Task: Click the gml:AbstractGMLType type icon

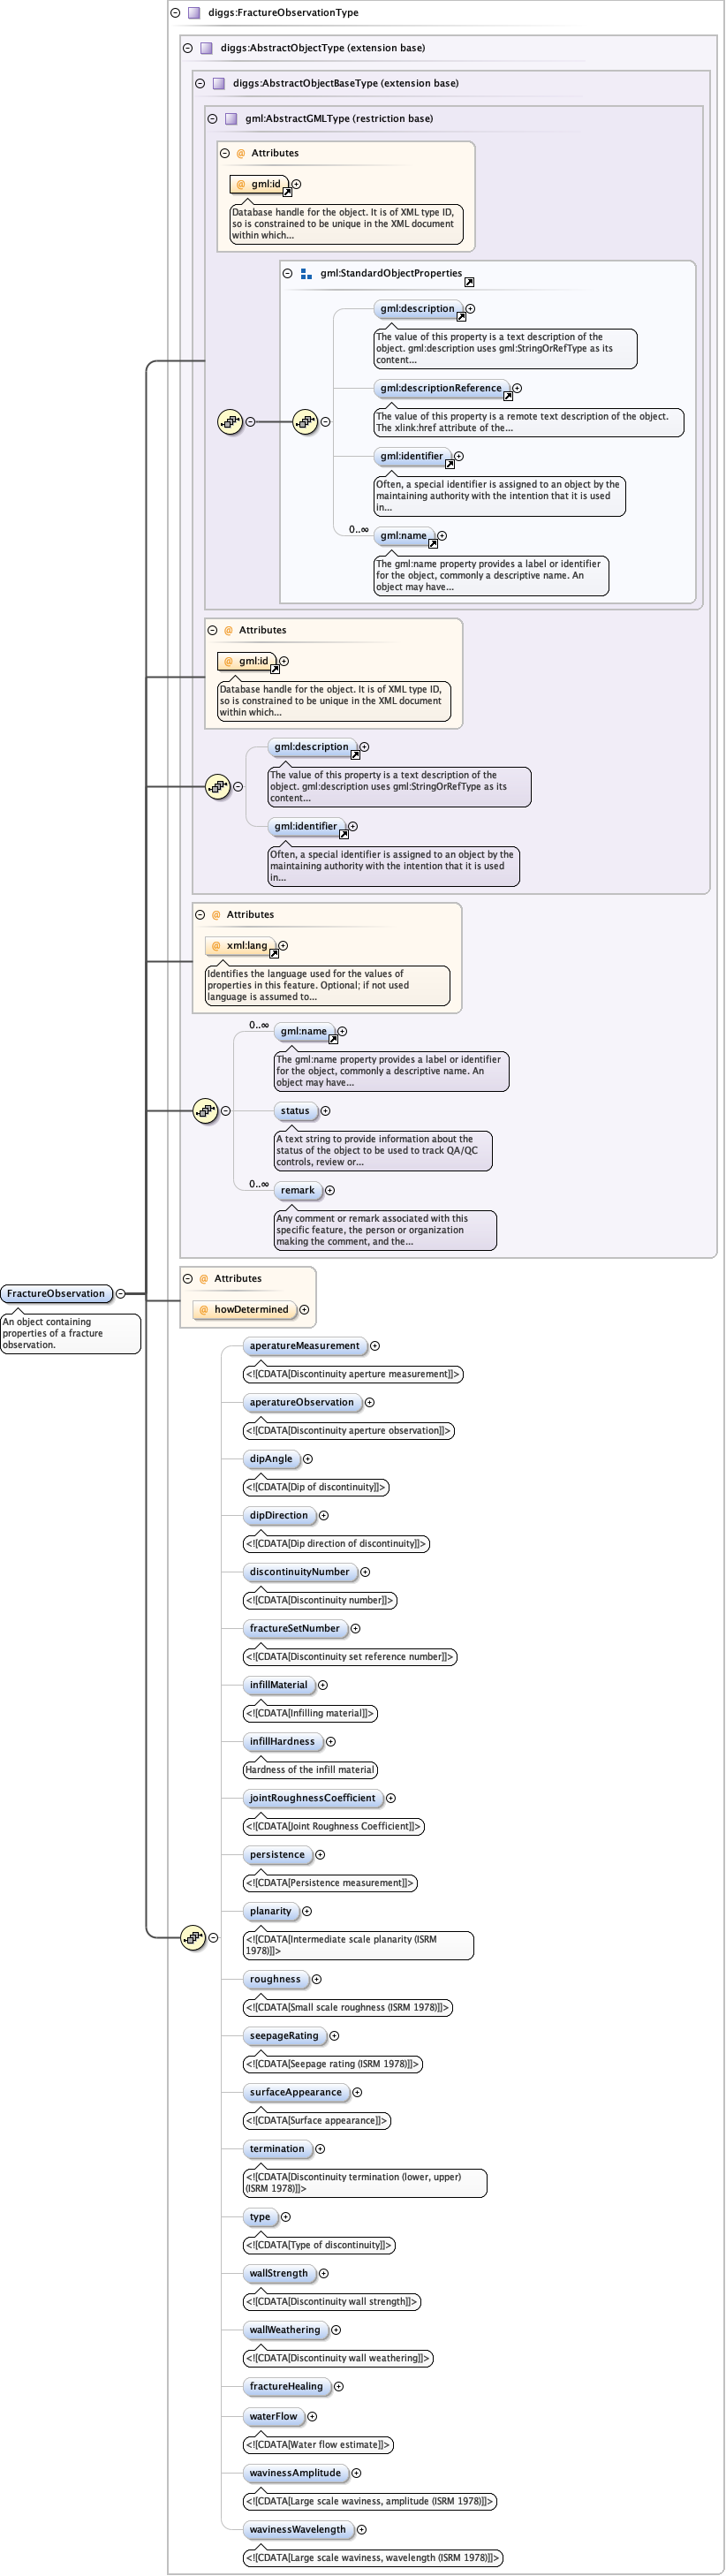Action: point(231,118)
